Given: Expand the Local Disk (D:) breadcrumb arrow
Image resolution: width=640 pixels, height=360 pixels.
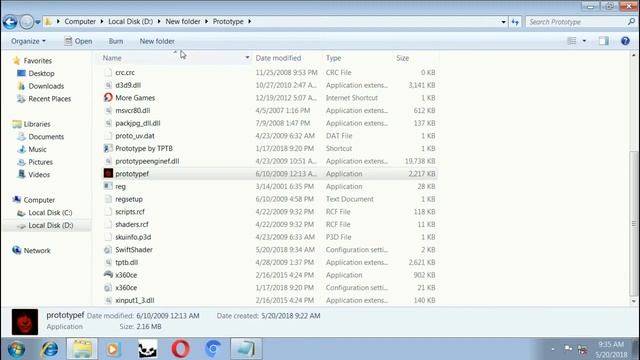Looking at the screenshot, I should (159, 22).
